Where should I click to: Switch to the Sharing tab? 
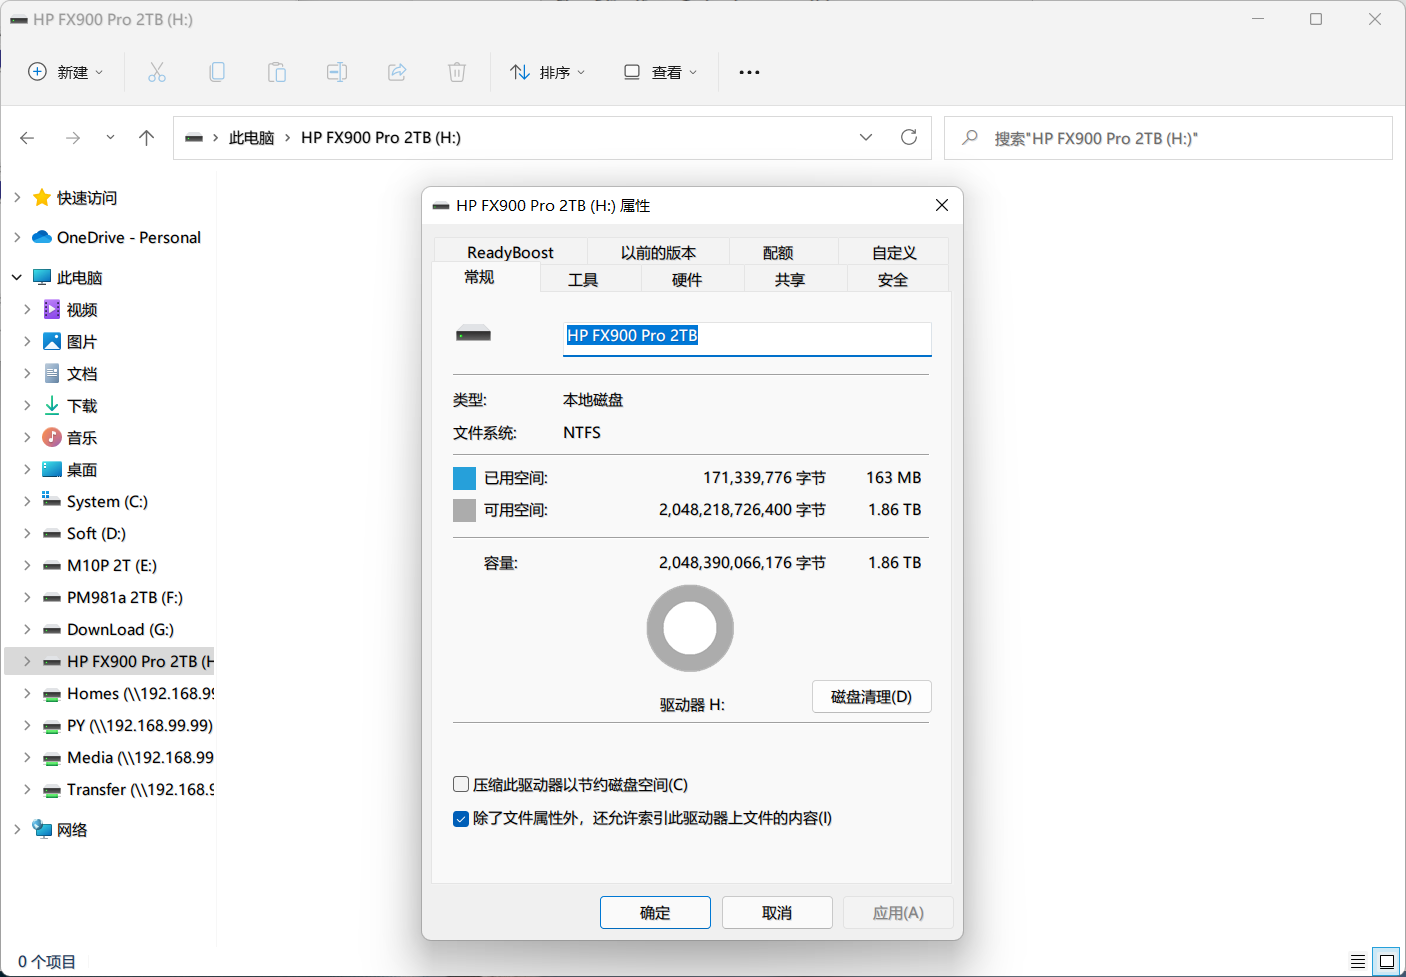pos(790,279)
